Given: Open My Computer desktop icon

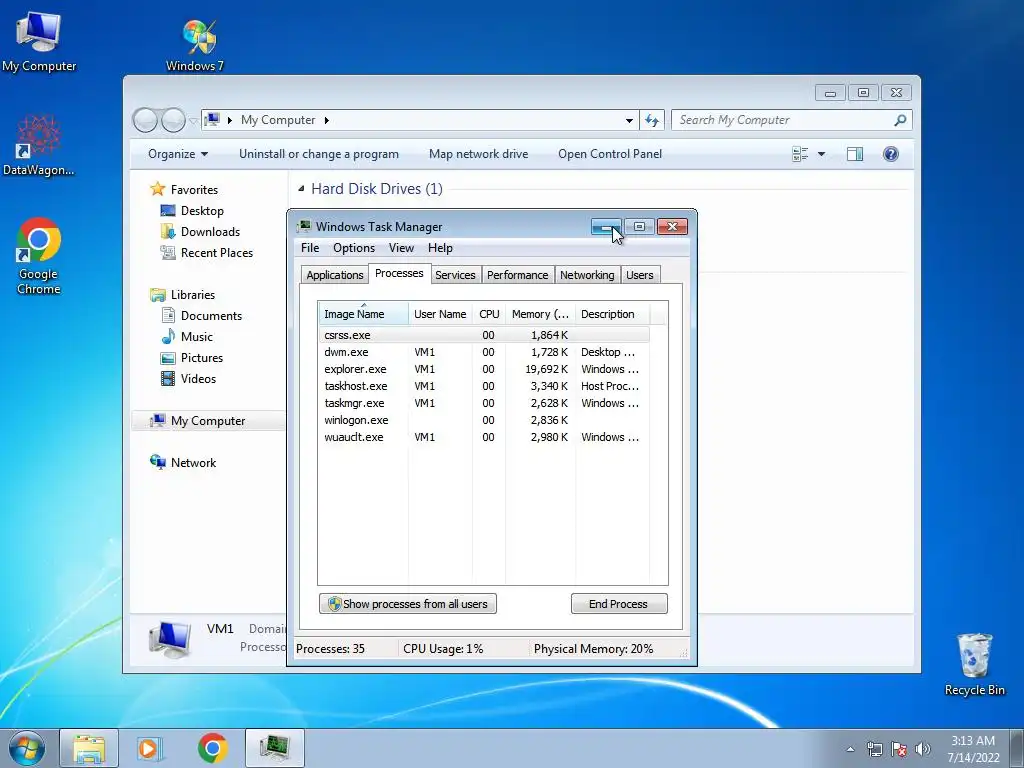Looking at the screenshot, I should (39, 42).
